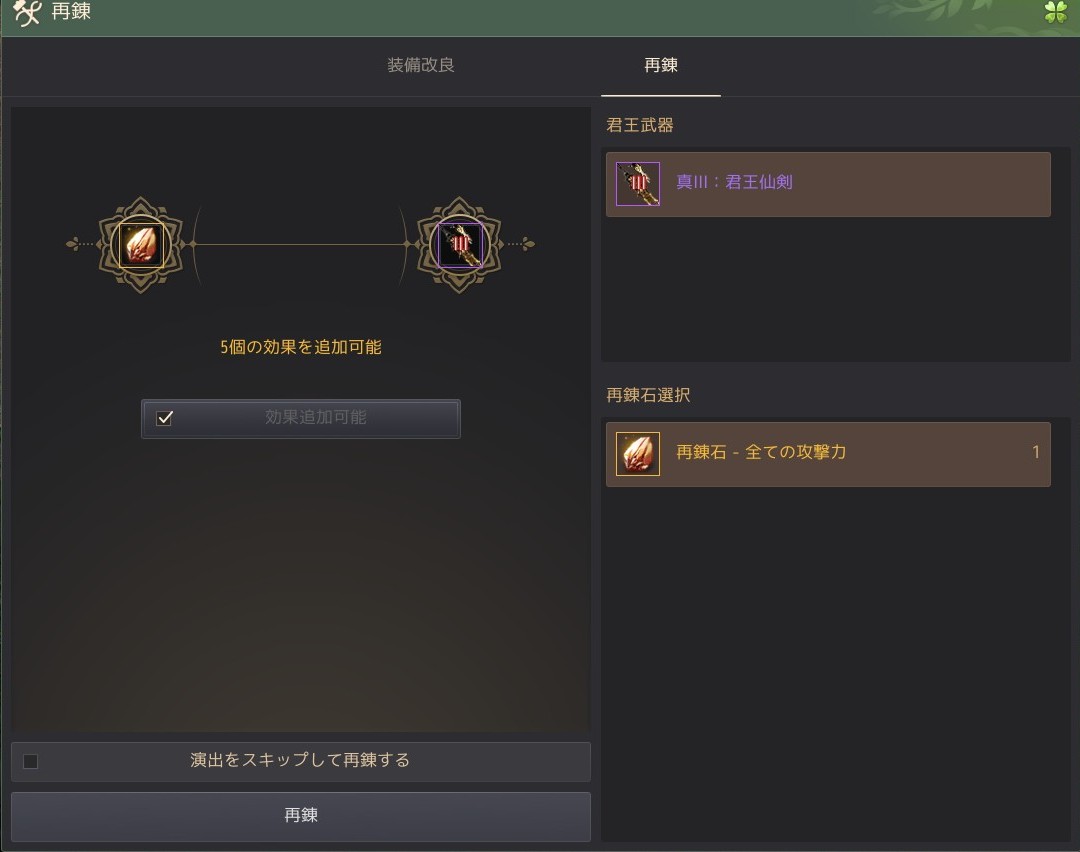
Task: Switch to the 装備改良 tab
Action: [421, 65]
